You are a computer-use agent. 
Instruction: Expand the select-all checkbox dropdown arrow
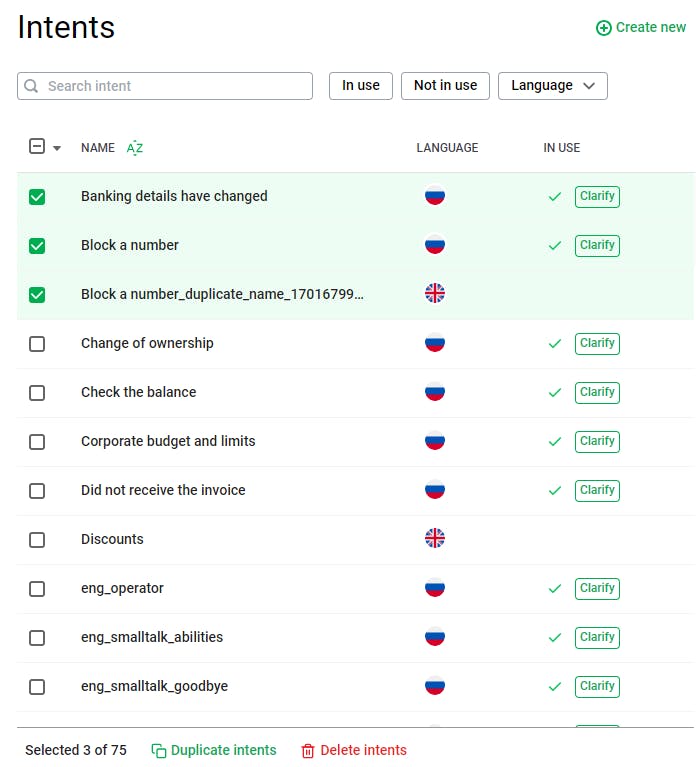click(x=57, y=148)
